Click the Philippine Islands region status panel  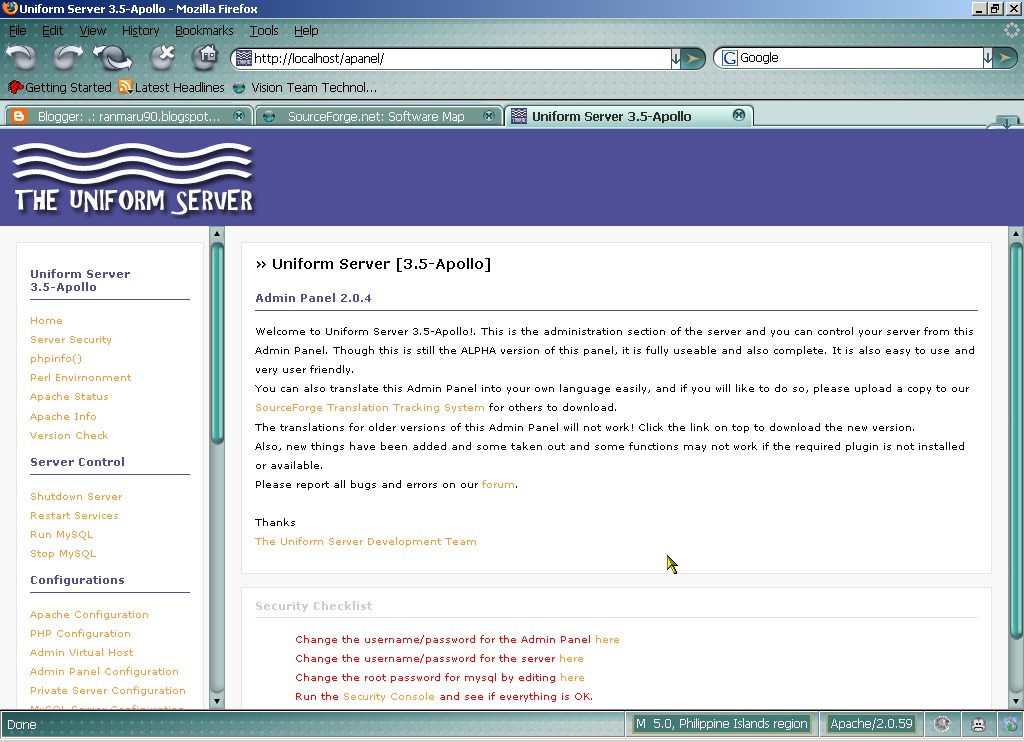[x=722, y=724]
